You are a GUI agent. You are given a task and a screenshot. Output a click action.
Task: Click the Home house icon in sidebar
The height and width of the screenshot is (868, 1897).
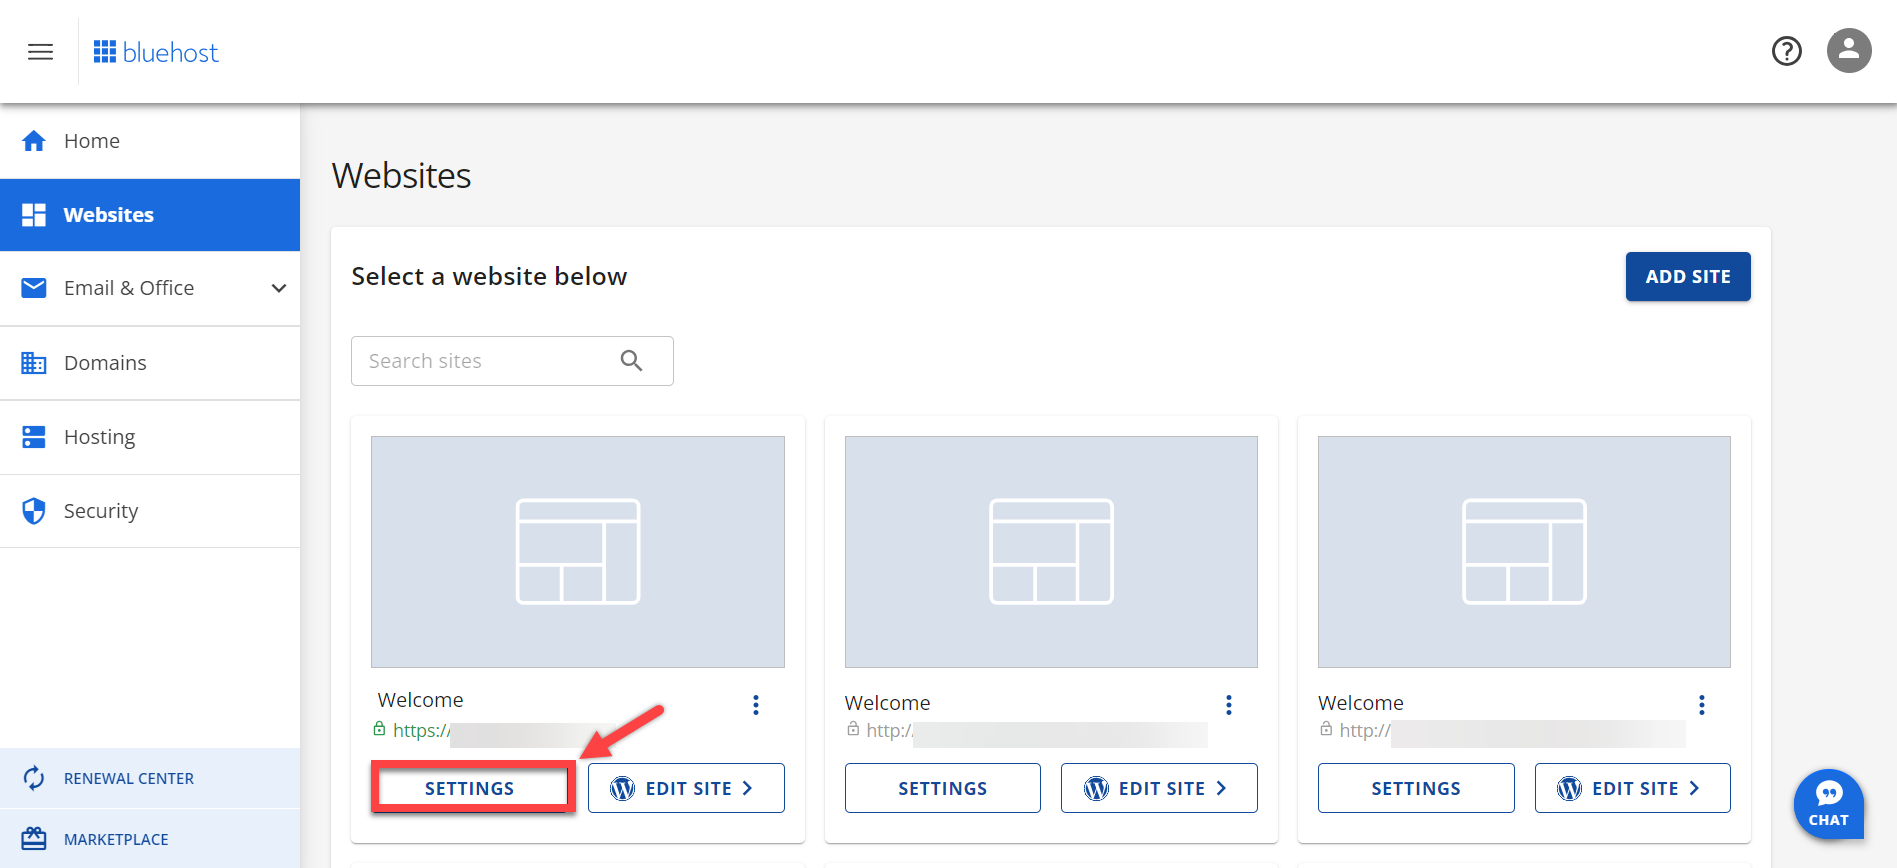coord(34,141)
